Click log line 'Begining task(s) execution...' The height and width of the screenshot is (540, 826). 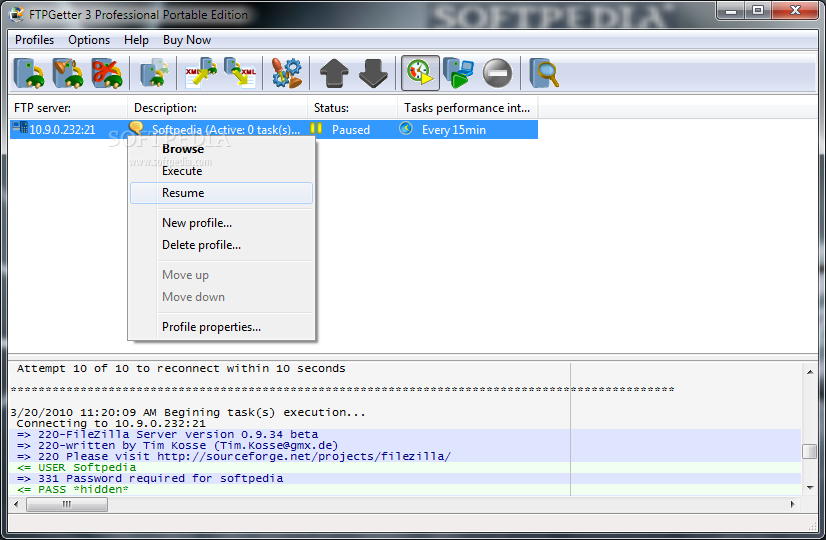tap(188, 413)
